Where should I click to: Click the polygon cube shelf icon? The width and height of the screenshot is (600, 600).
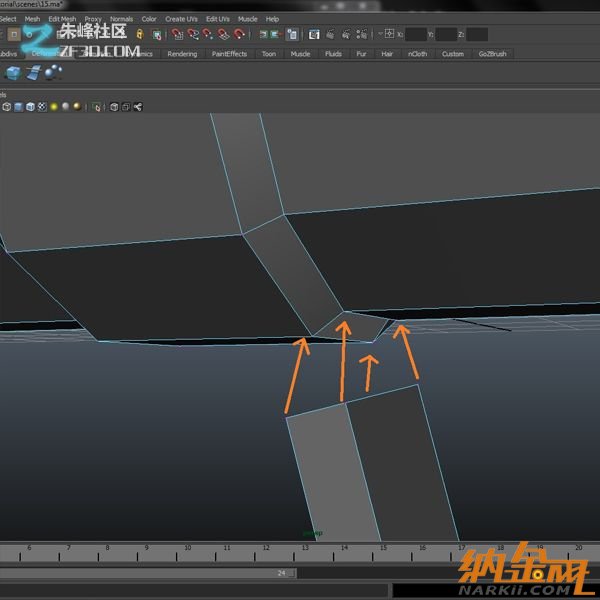pos(13,73)
